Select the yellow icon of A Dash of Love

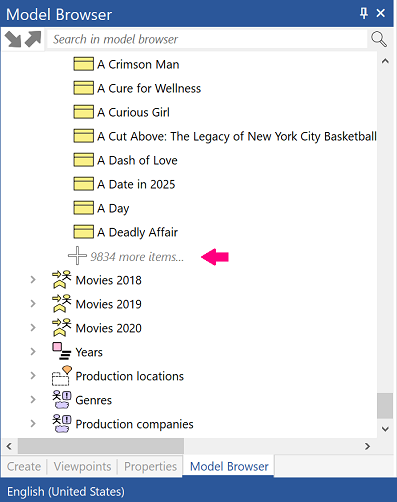(83, 160)
